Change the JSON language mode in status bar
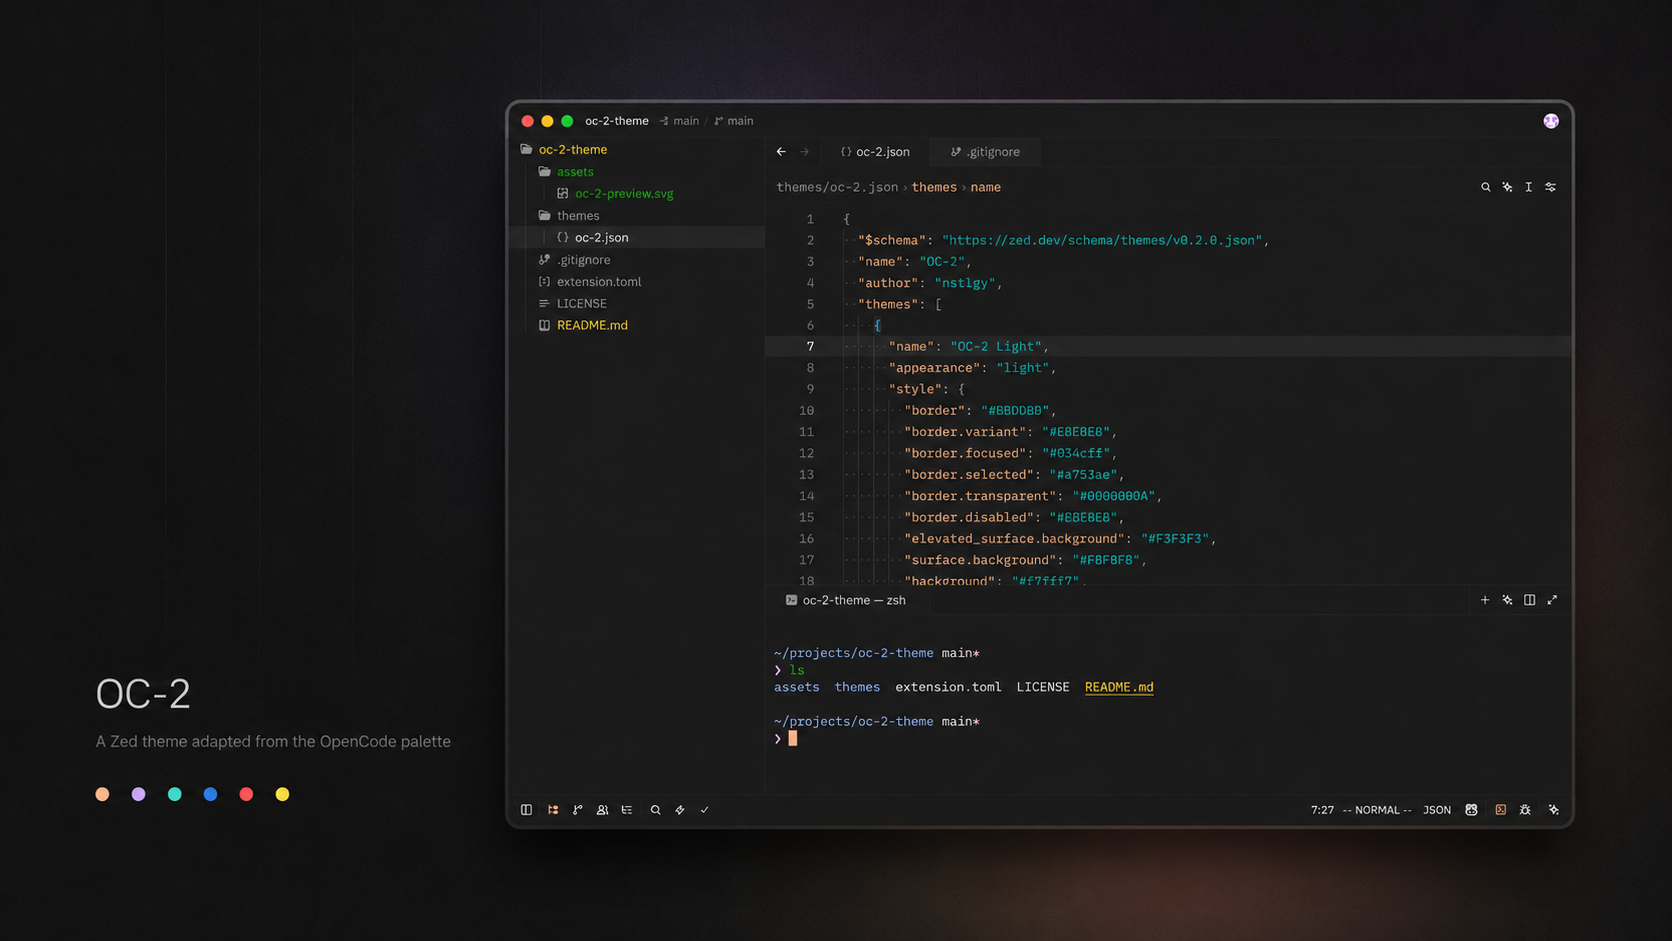1672x941 pixels. (x=1437, y=810)
